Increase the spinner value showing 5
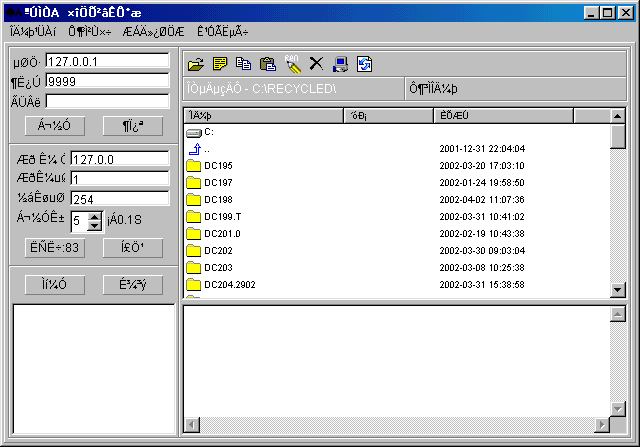The image size is (640, 447). [94, 216]
